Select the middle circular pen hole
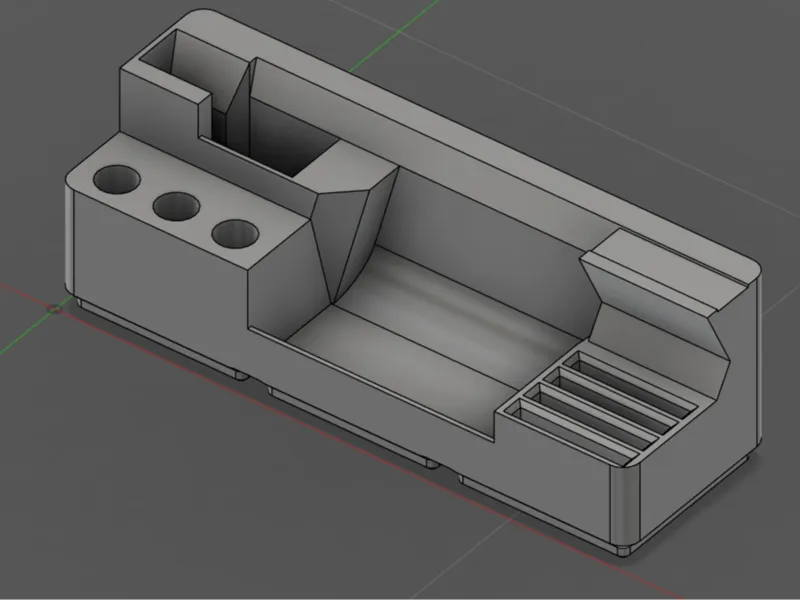The width and height of the screenshot is (800, 600). (x=176, y=207)
